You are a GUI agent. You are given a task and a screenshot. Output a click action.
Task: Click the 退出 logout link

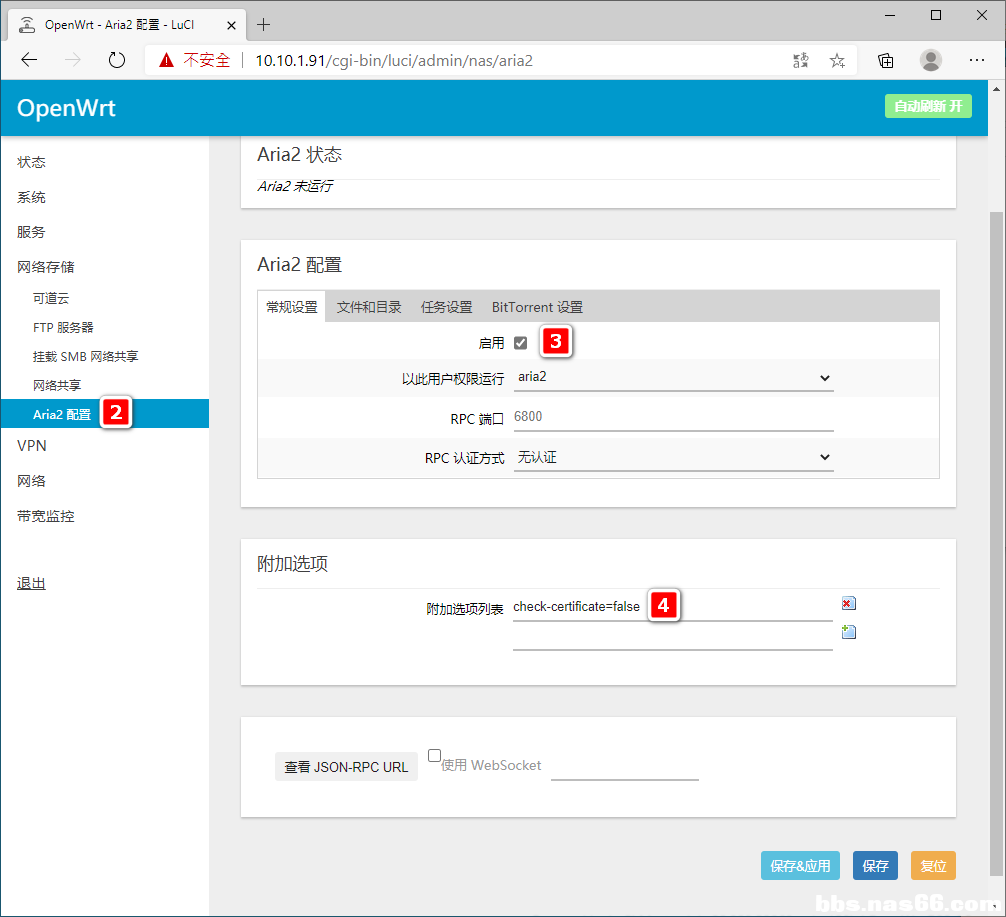31,583
